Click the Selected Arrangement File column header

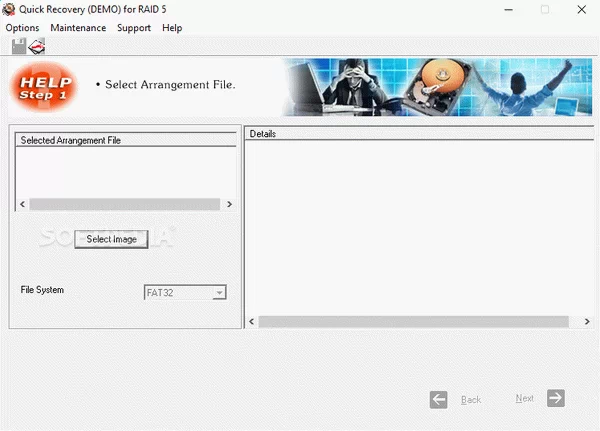126,140
